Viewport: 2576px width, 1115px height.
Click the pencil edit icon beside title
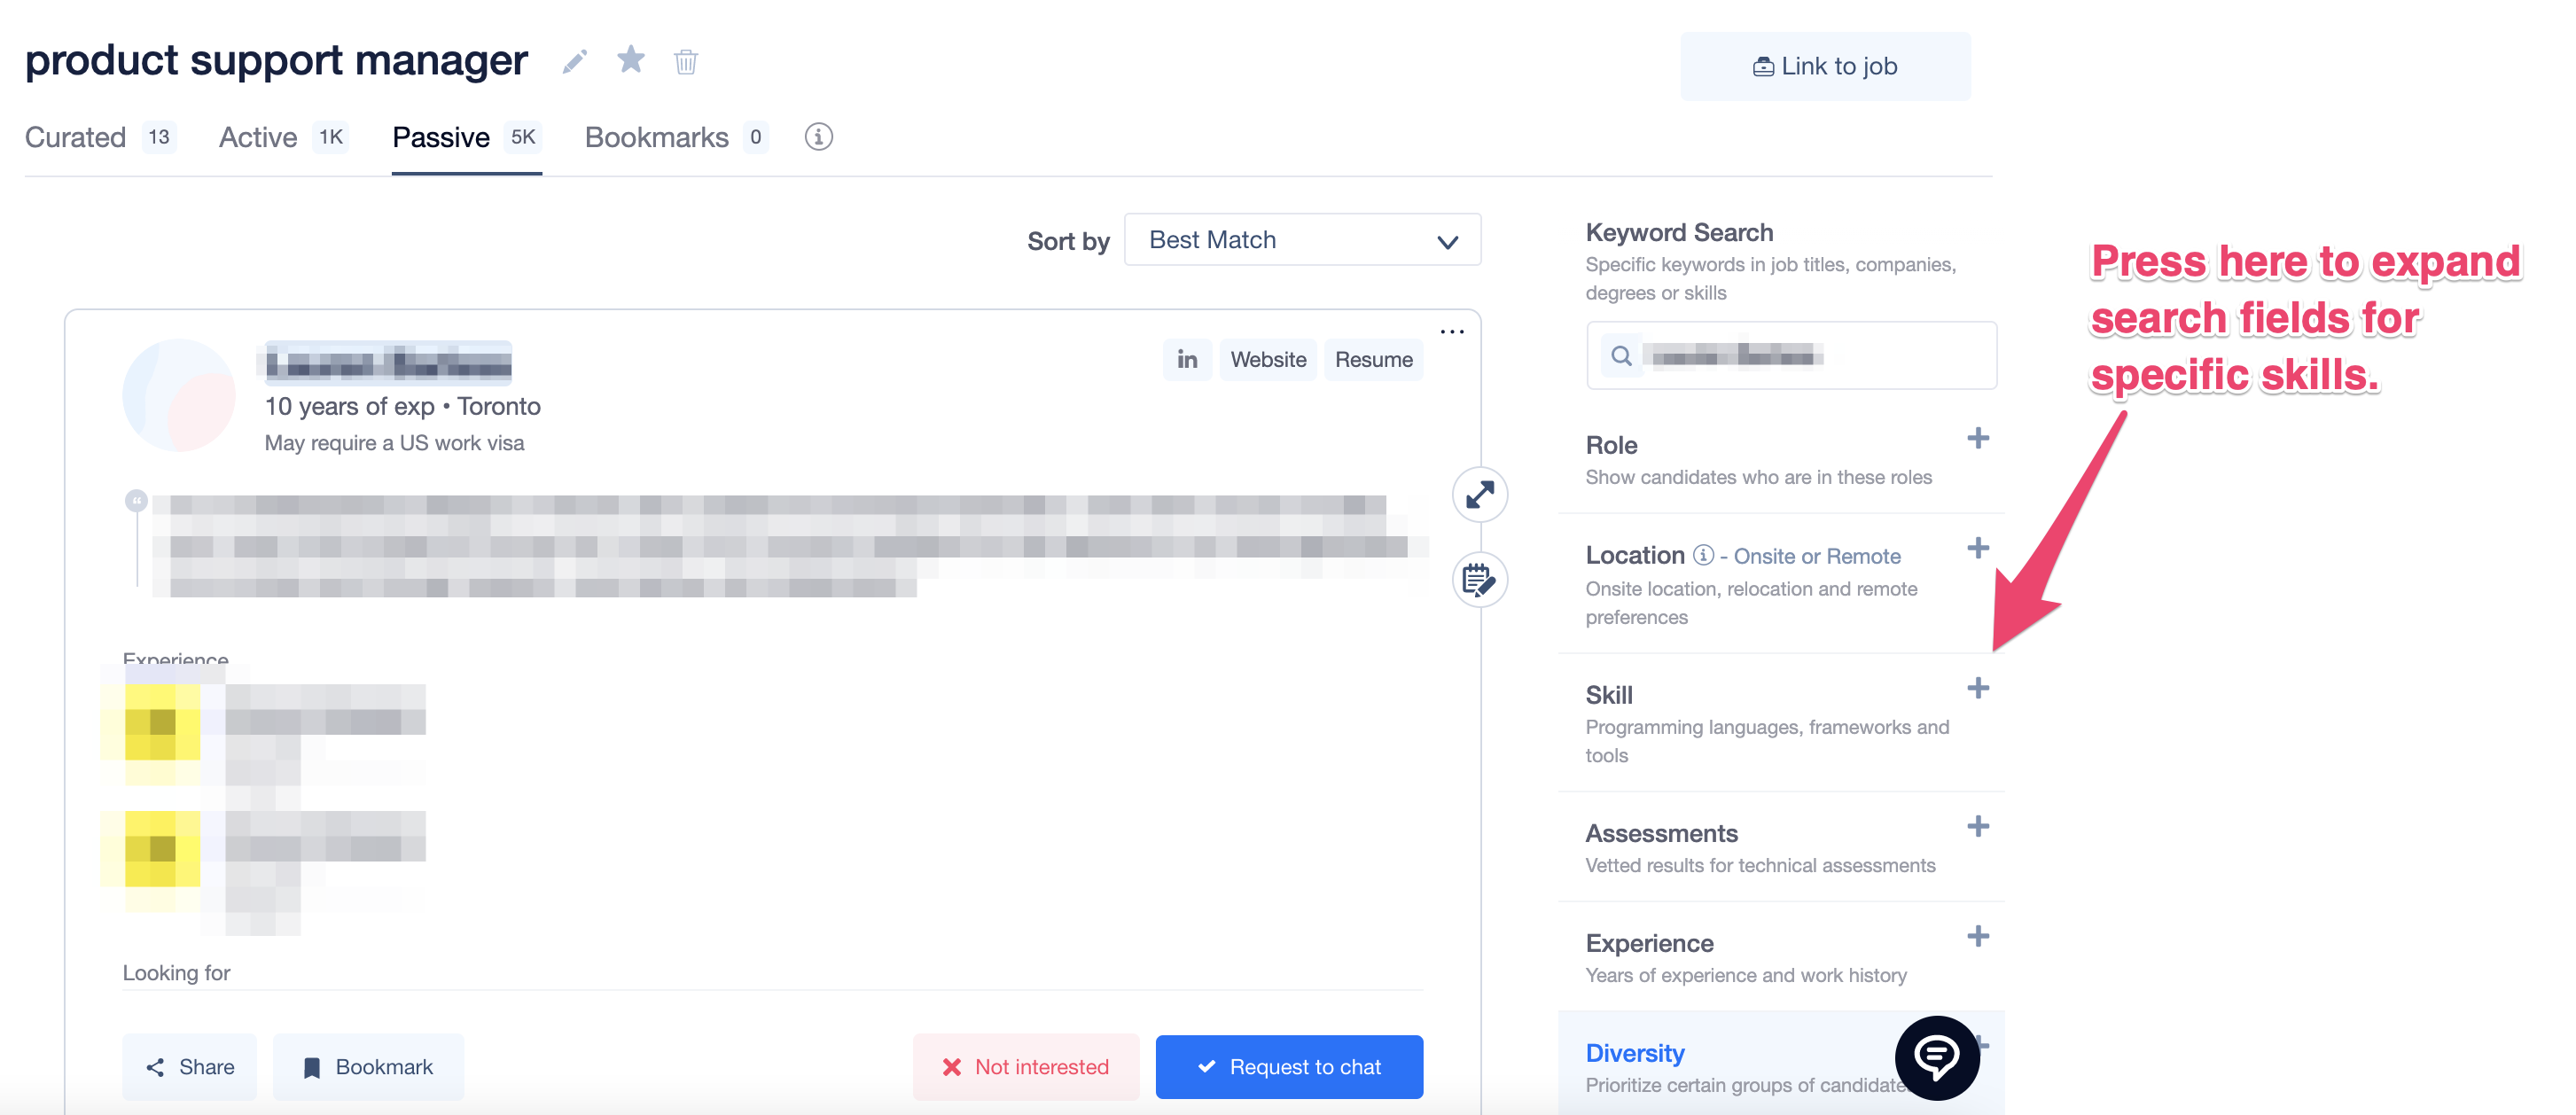pos(574,62)
